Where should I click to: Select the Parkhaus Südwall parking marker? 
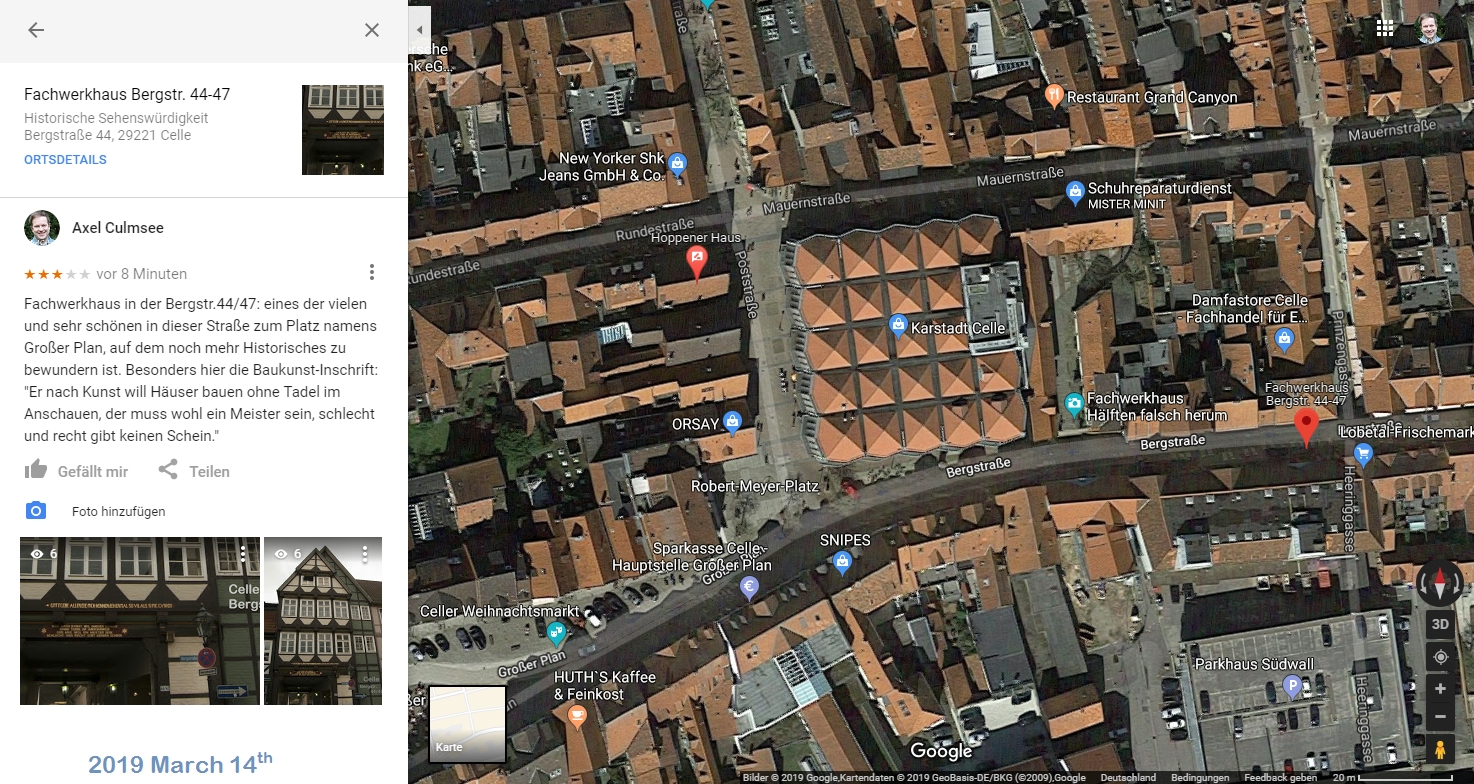1292,687
